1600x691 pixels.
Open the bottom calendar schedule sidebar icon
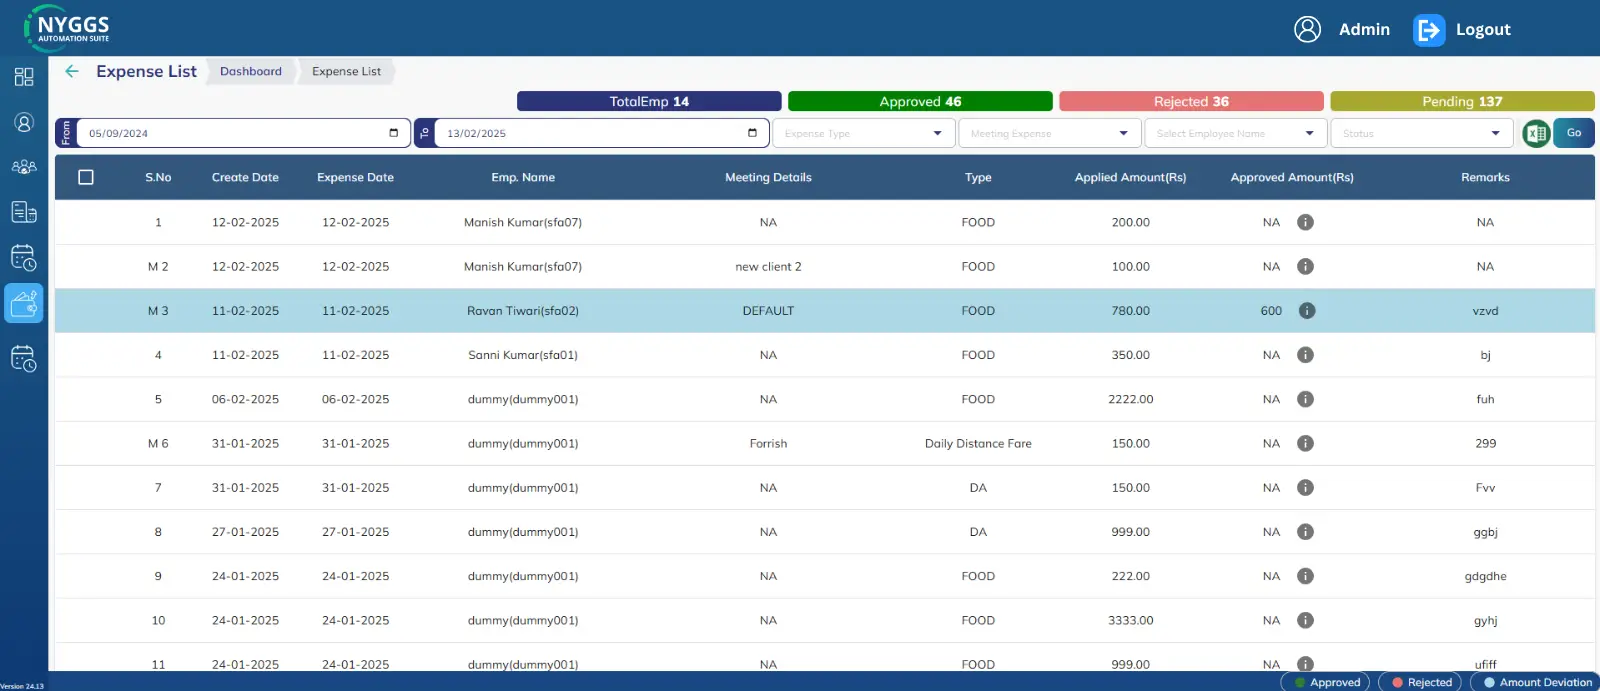(x=24, y=358)
